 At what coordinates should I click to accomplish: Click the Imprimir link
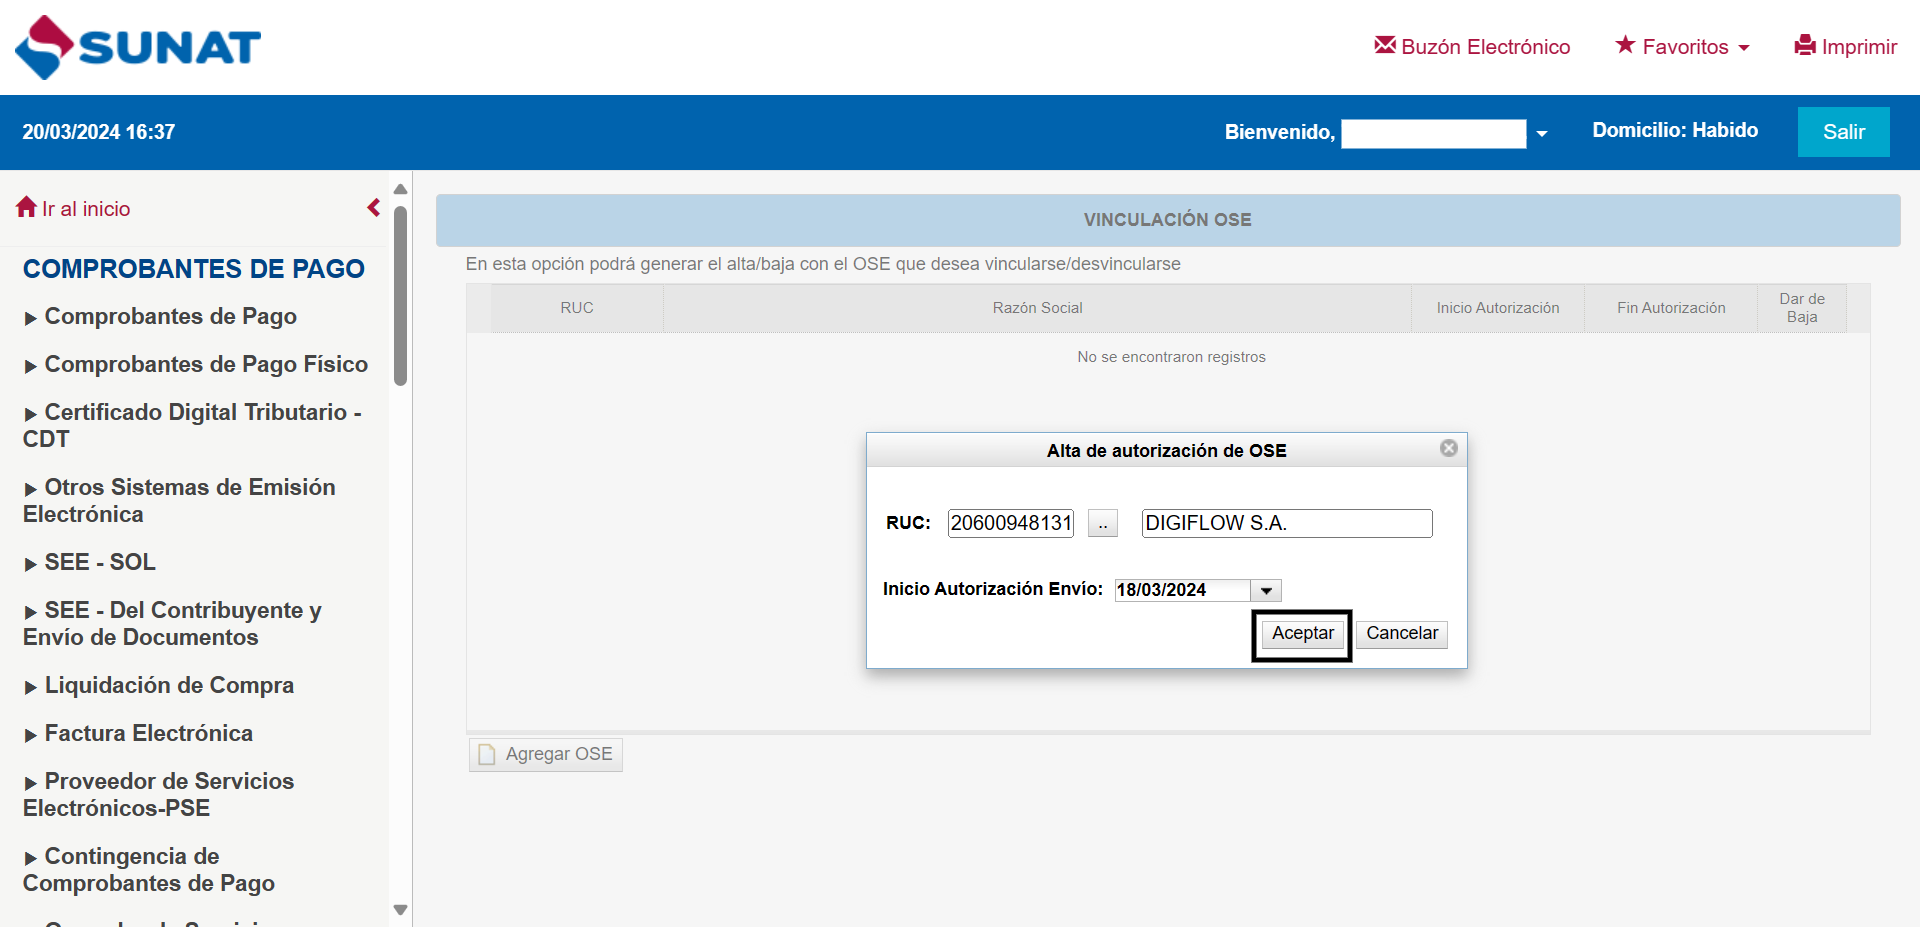click(x=1846, y=47)
